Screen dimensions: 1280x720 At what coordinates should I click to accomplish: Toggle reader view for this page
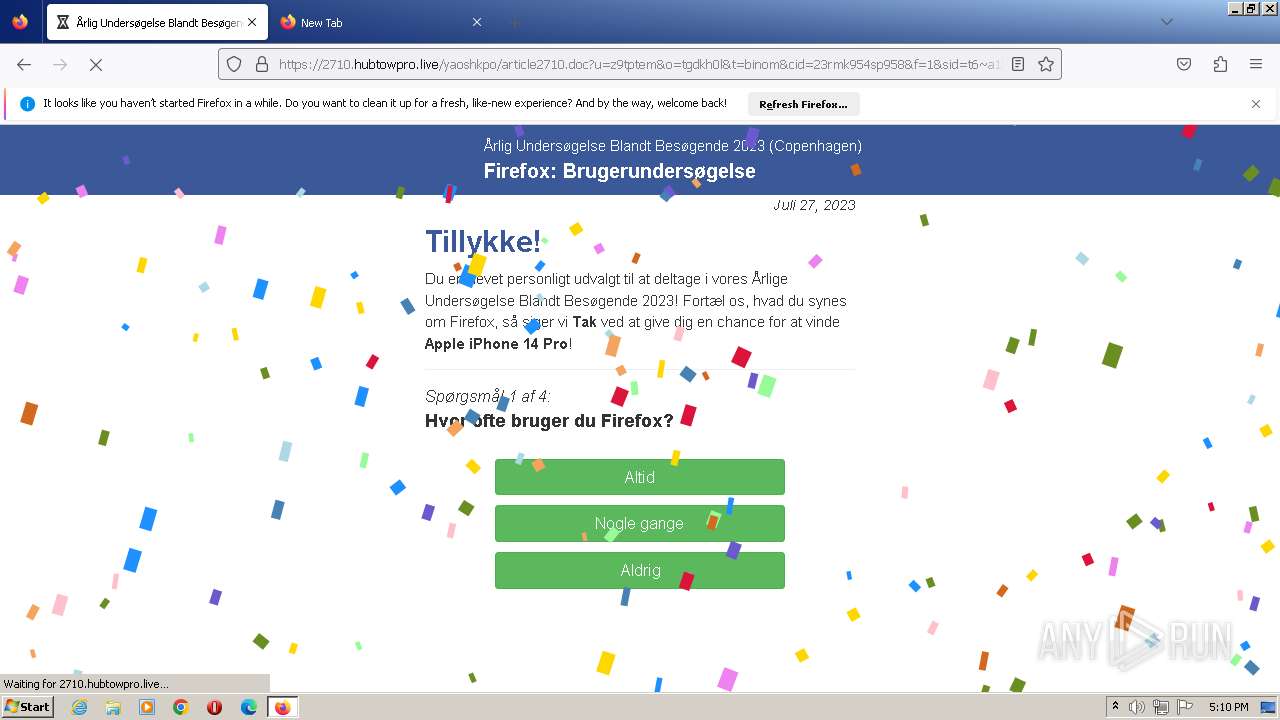pos(1018,64)
